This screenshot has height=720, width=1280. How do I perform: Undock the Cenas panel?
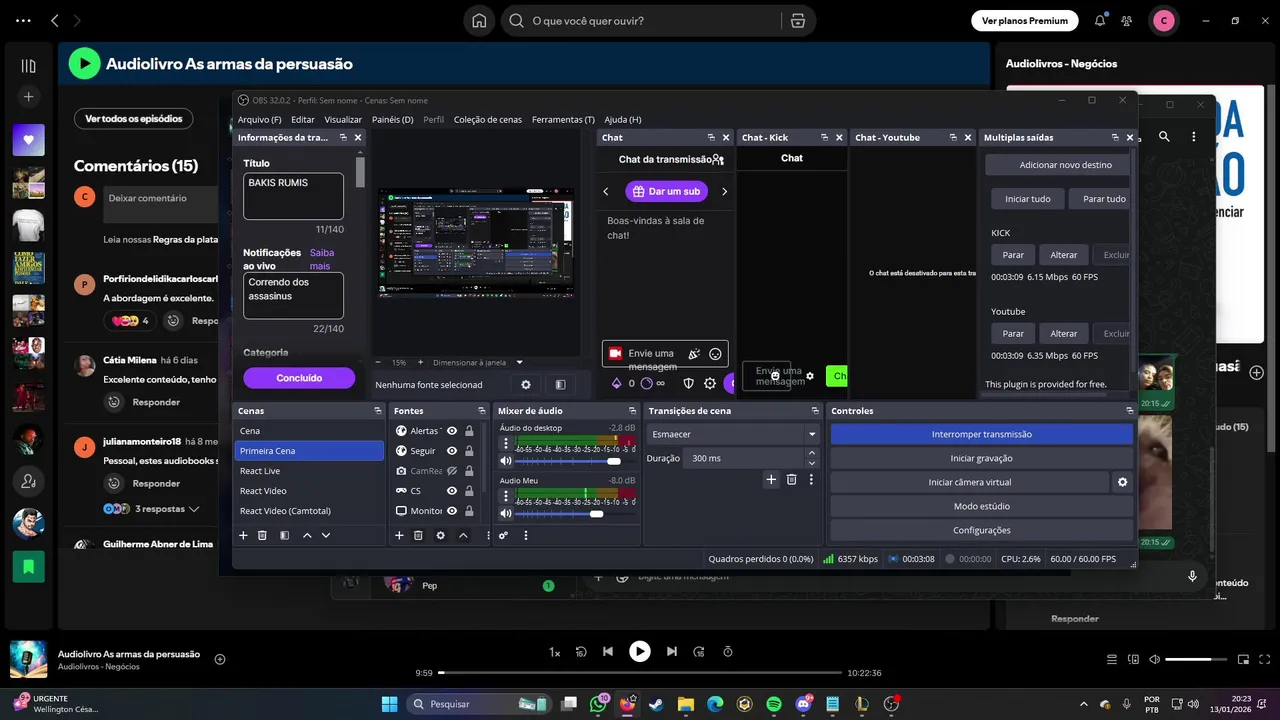[378, 411]
